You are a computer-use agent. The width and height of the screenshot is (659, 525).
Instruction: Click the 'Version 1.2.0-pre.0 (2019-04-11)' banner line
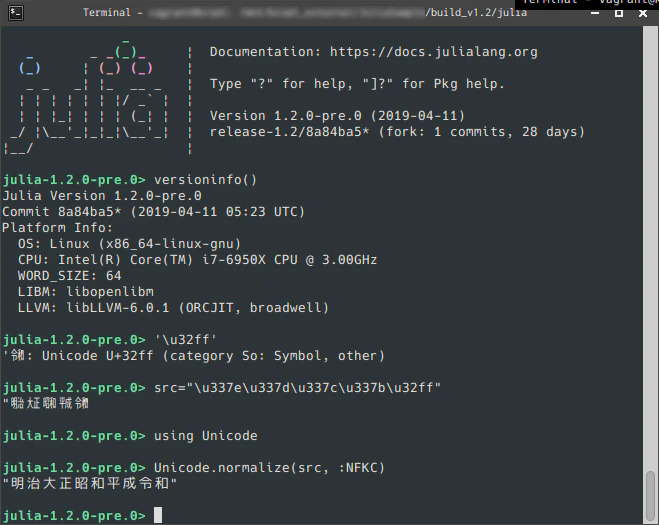[337, 116]
